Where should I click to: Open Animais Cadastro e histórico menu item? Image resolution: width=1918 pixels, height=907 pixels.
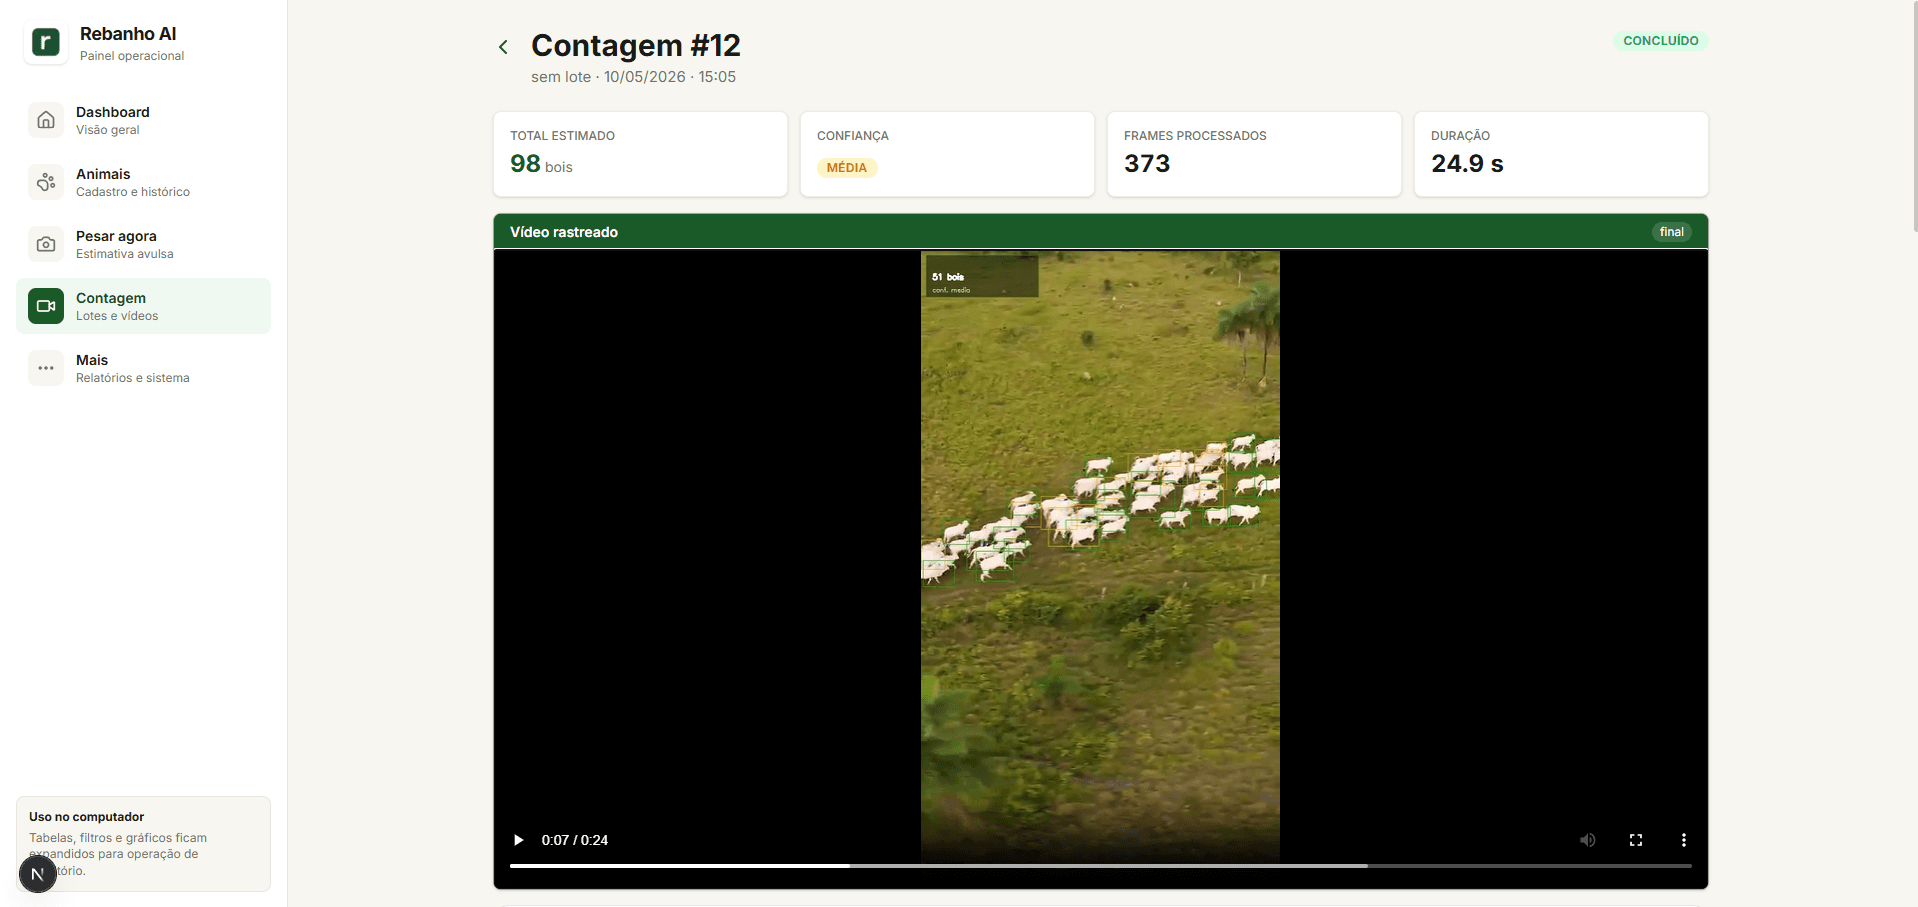coord(143,182)
